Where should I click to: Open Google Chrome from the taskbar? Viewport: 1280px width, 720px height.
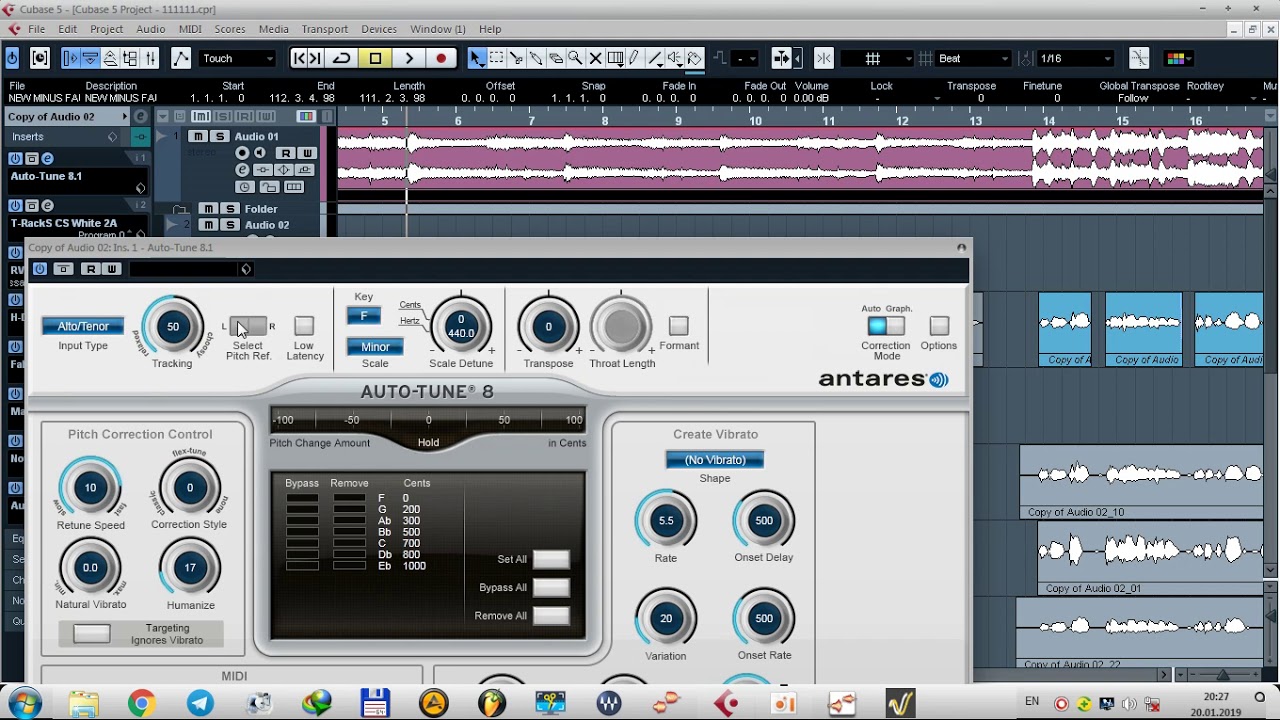(x=141, y=703)
